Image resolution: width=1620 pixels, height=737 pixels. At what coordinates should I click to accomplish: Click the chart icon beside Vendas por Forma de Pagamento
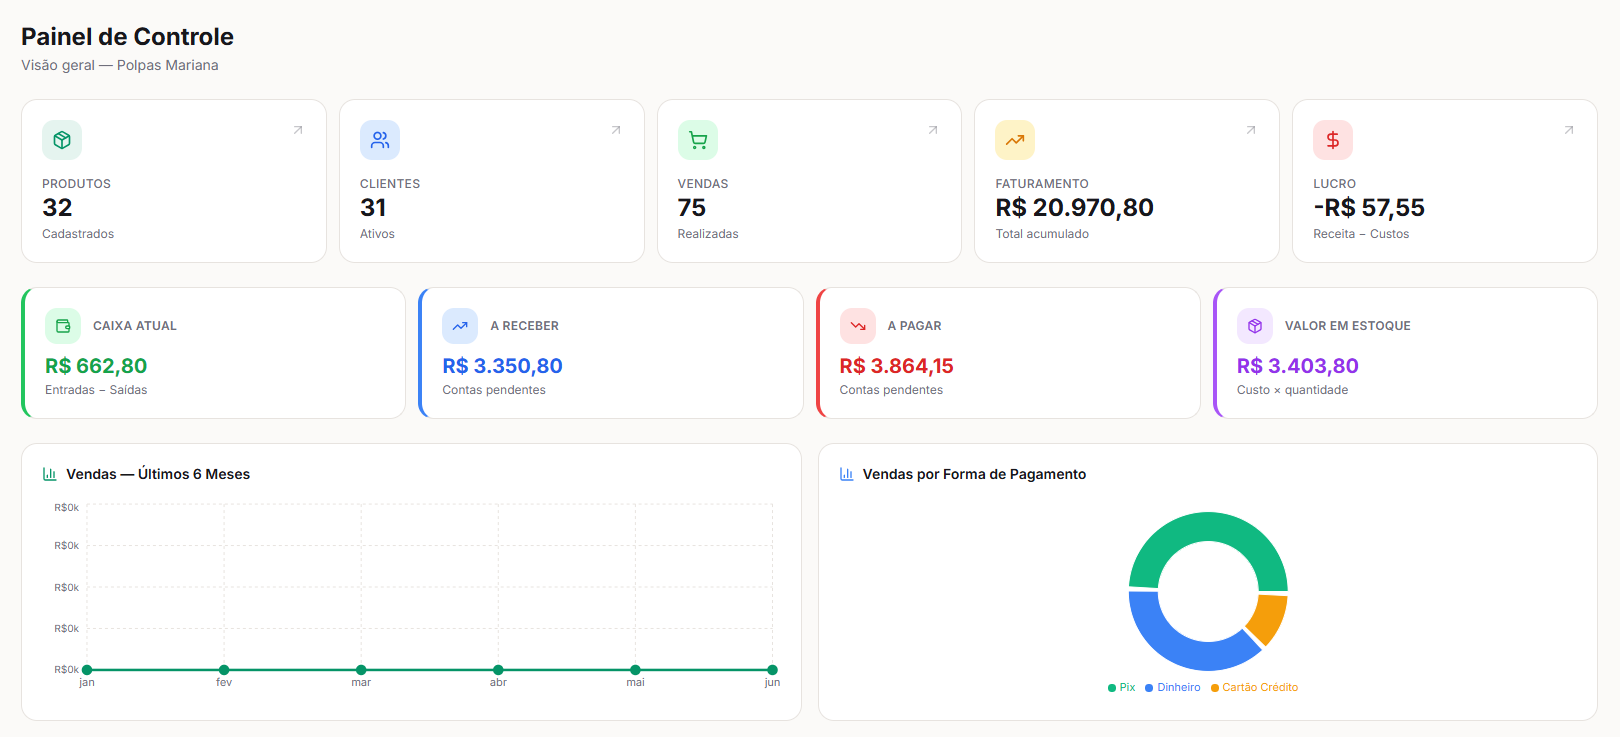[x=847, y=474]
